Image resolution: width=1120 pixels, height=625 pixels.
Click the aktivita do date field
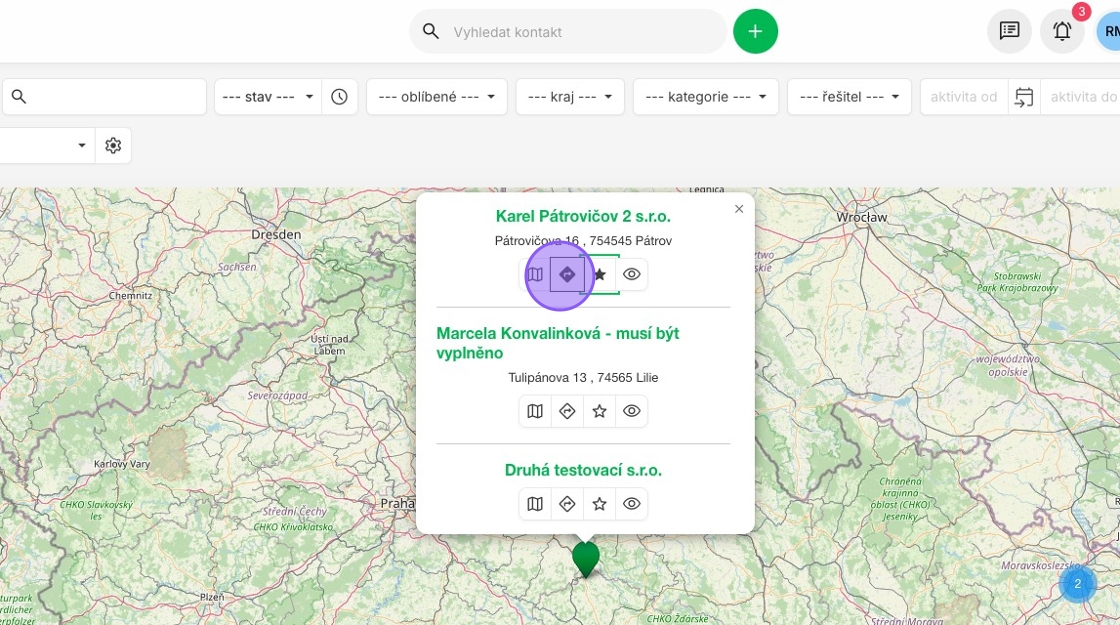tap(1081, 96)
